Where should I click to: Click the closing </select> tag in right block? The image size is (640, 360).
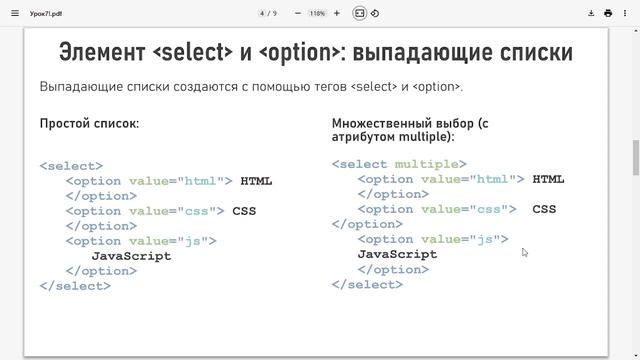pyautogui.click(x=367, y=284)
